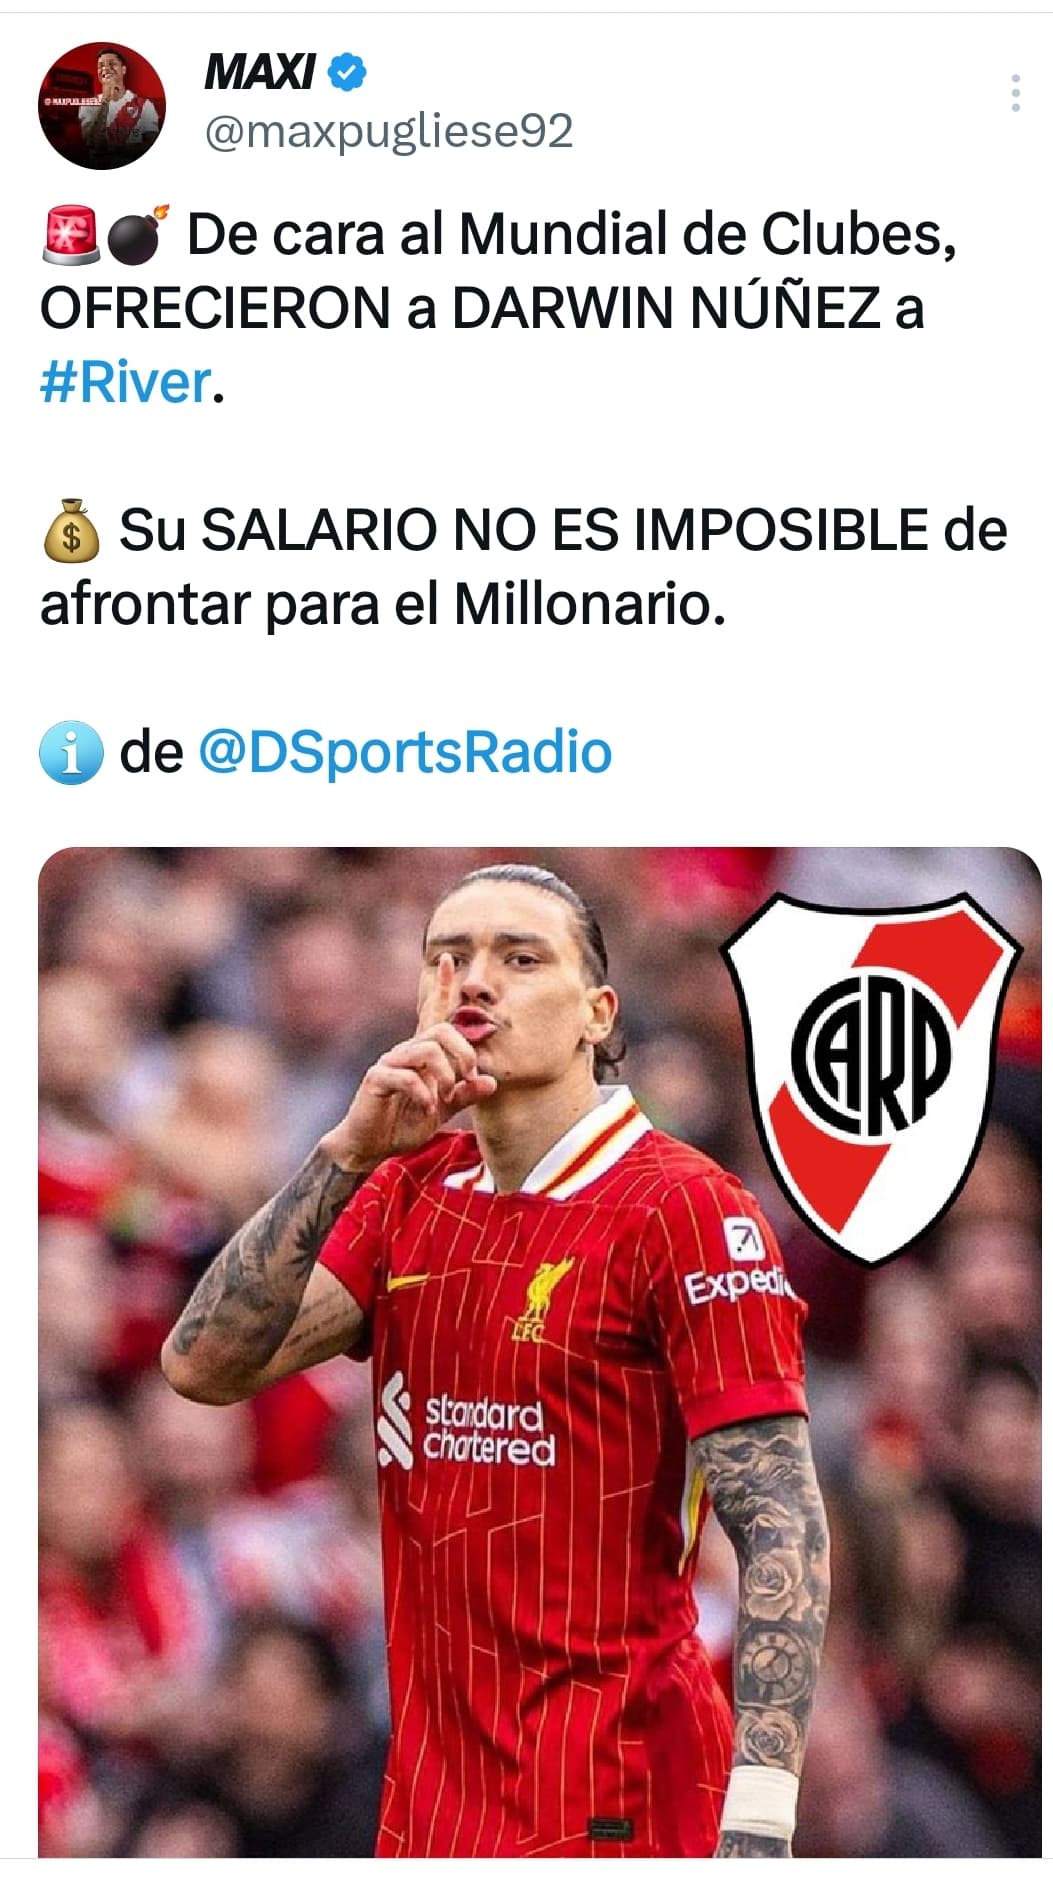Click the River Plate CARP crest
Screen dimensions: 1053x1881
pos(870,1078)
